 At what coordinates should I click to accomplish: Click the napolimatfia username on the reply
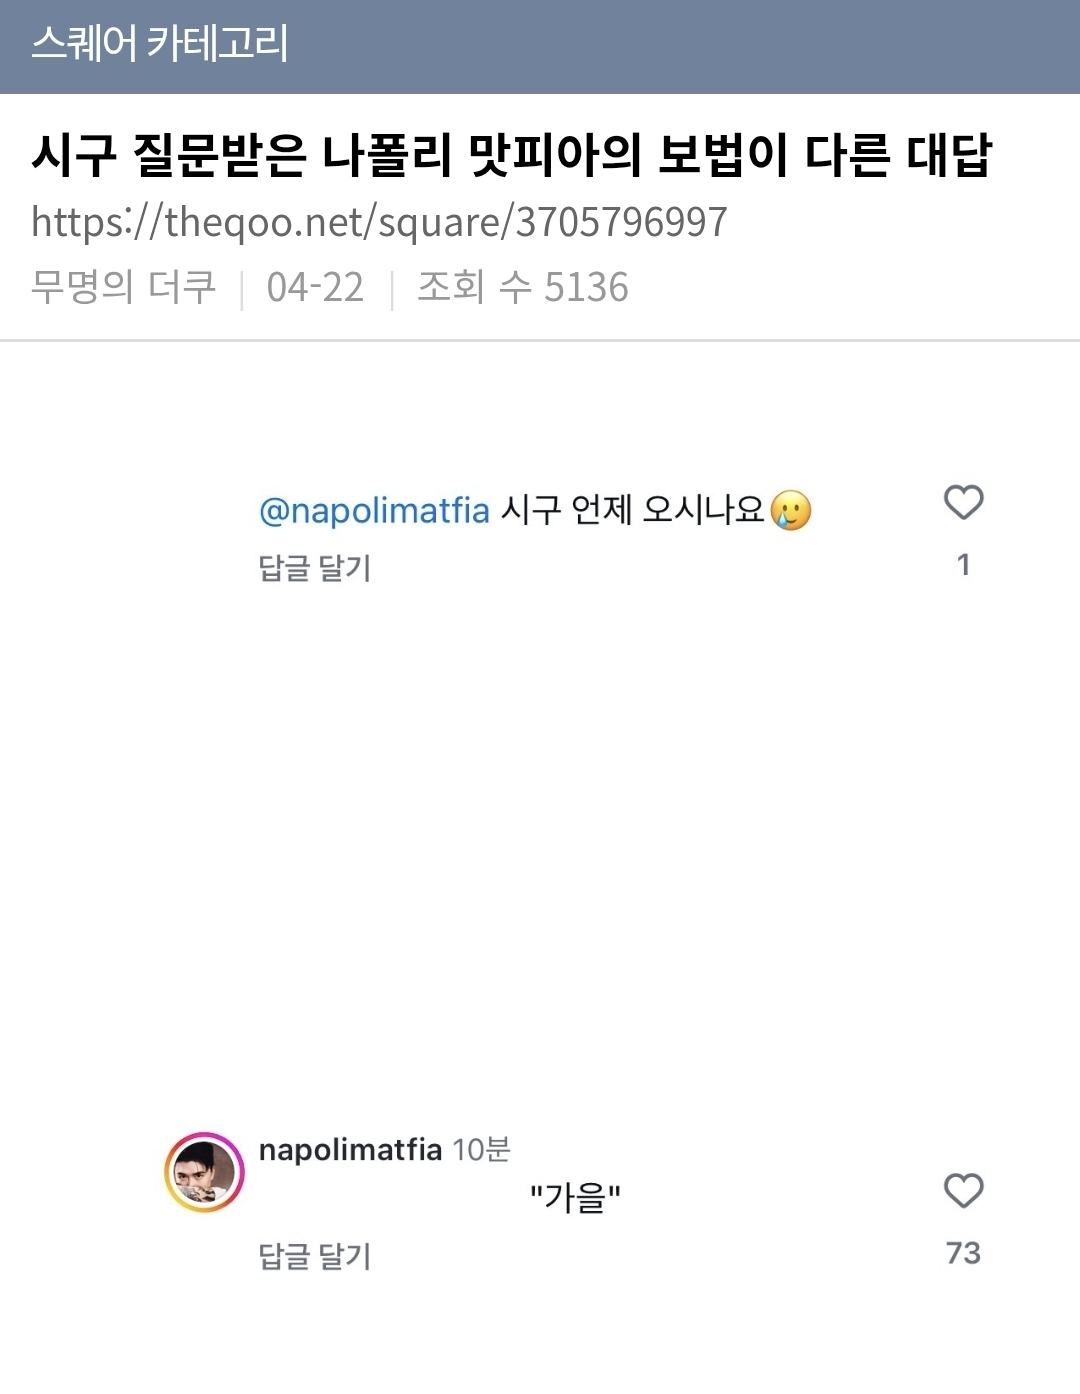[350, 1150]
